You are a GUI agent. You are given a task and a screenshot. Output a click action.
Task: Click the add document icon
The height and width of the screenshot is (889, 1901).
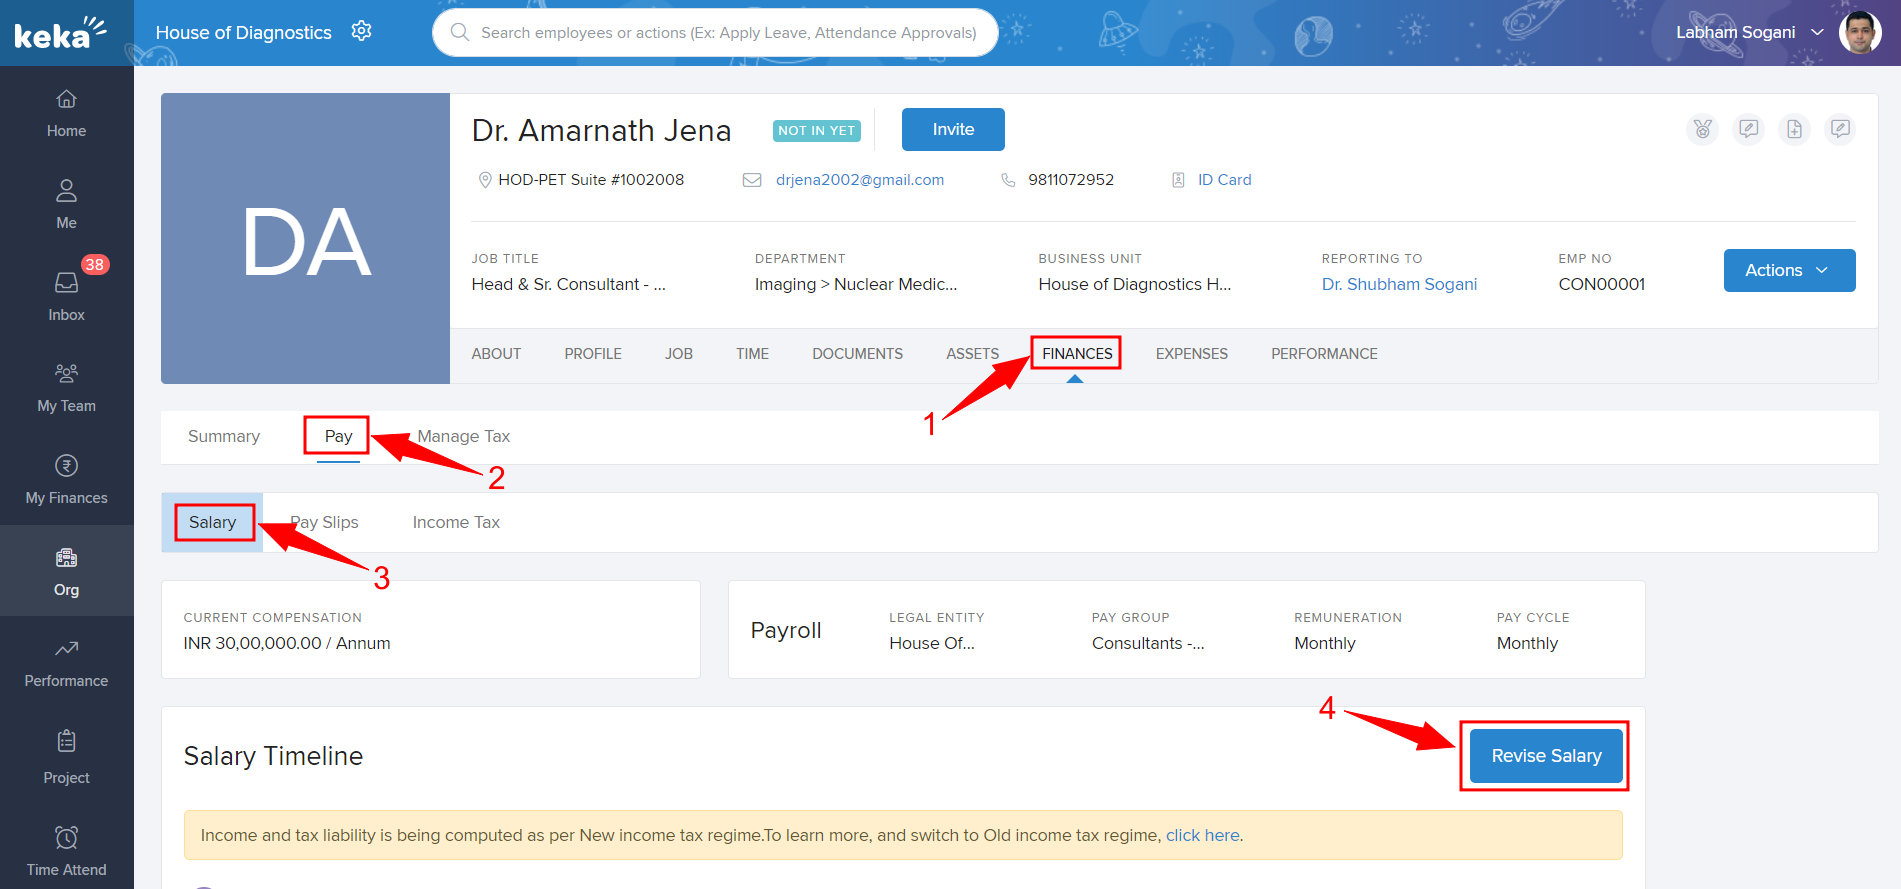pos(1794,129)
